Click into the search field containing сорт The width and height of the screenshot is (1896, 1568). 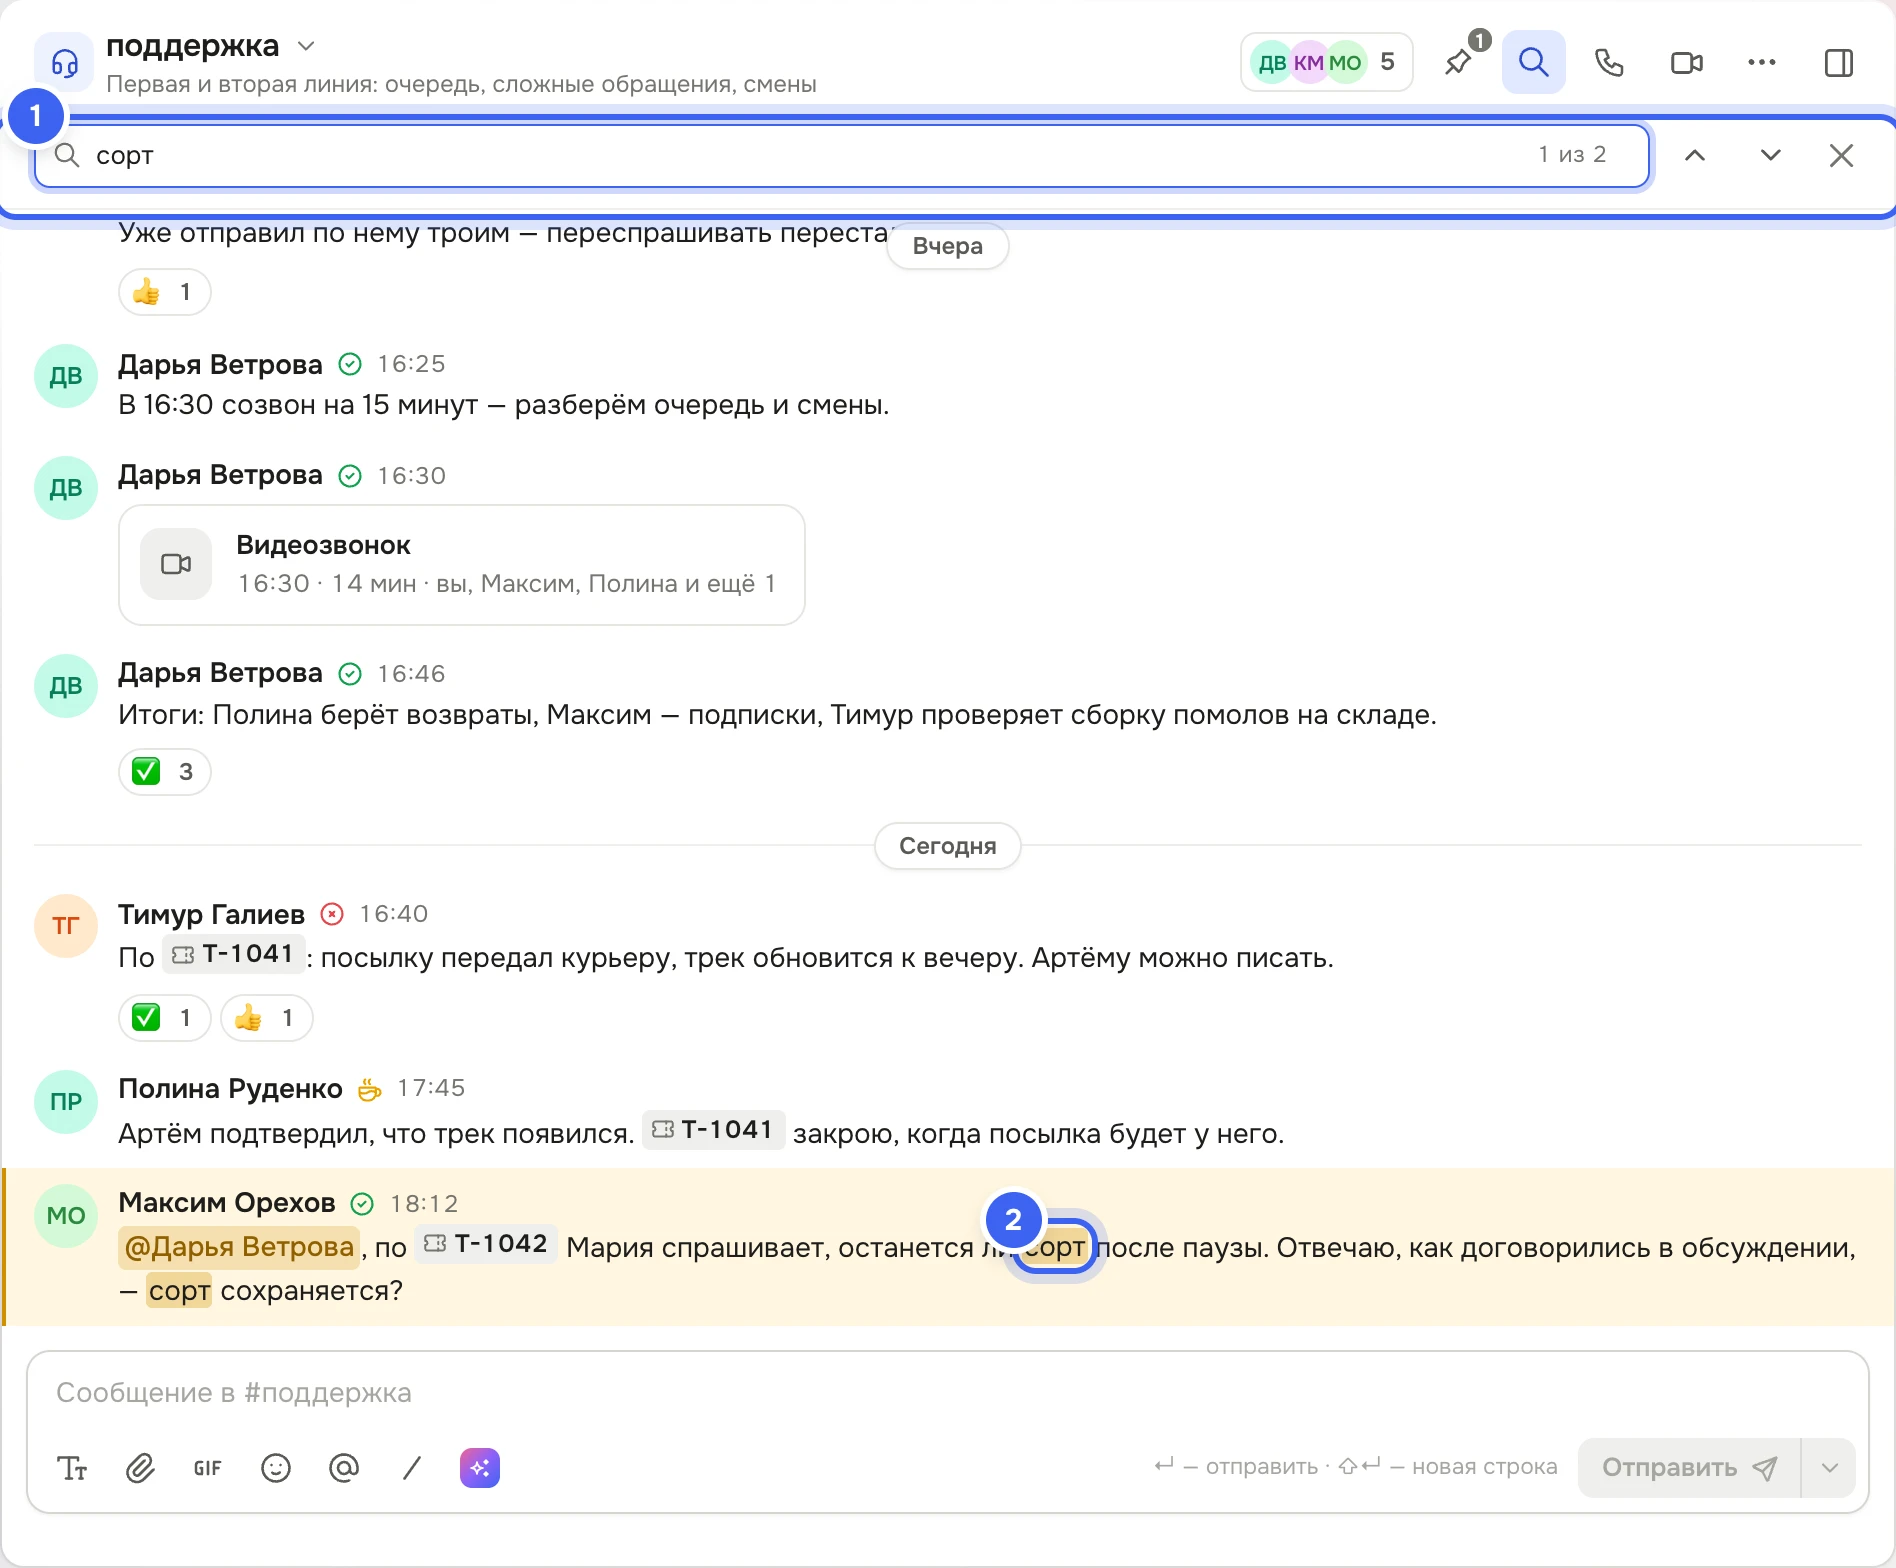(x=842, y=155)
